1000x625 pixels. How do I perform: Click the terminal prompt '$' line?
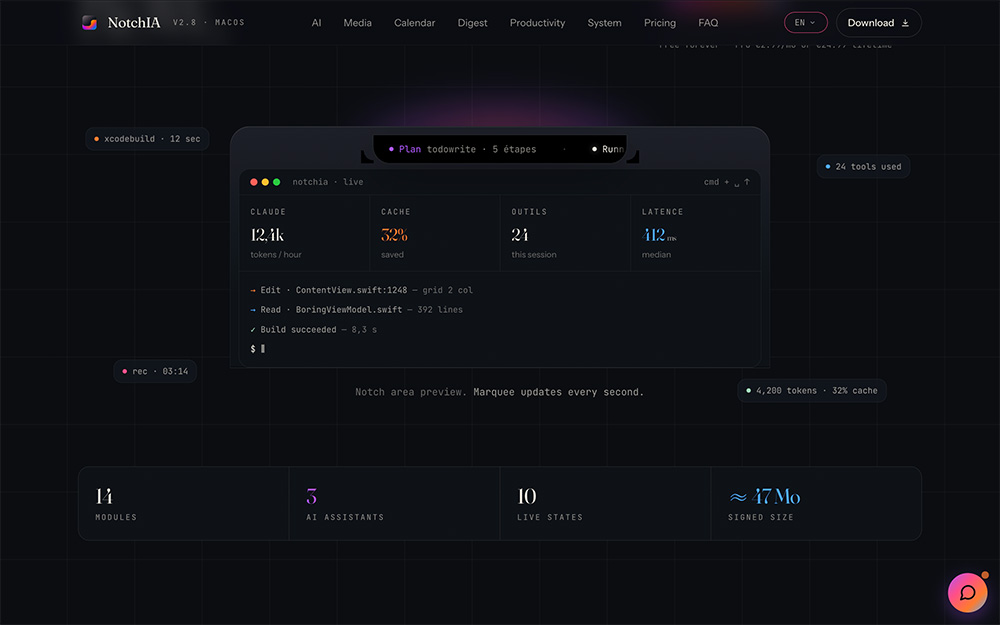coord(258,349)
